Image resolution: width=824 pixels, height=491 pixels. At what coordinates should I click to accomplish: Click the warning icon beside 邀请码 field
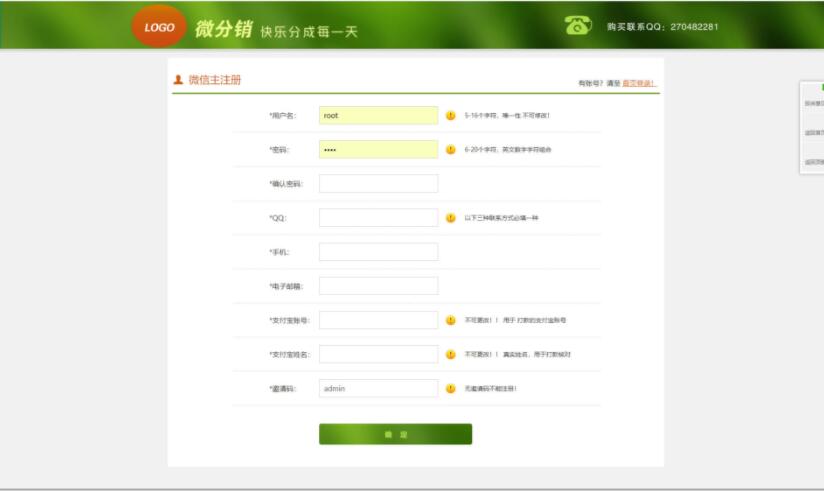pyautogui.click(x=451, y=388)
